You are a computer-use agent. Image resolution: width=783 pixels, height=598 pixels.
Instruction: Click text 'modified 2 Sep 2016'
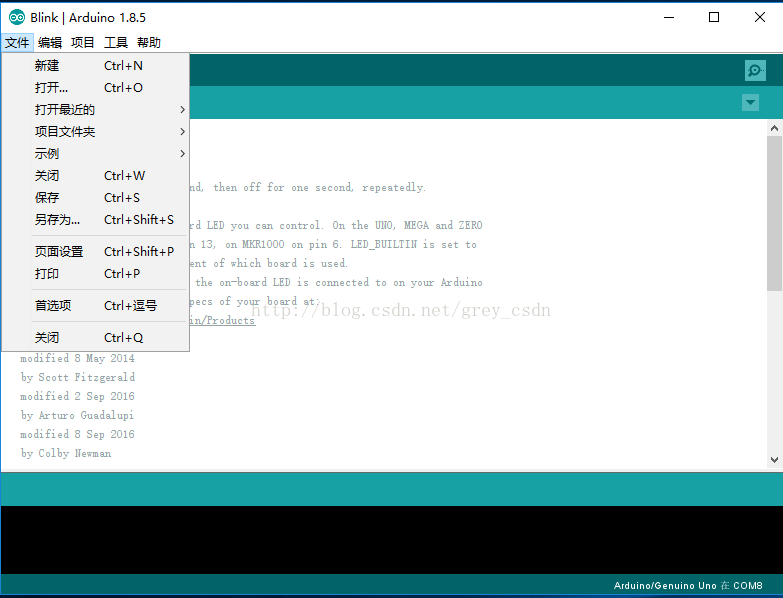click(x=77, y=396)
